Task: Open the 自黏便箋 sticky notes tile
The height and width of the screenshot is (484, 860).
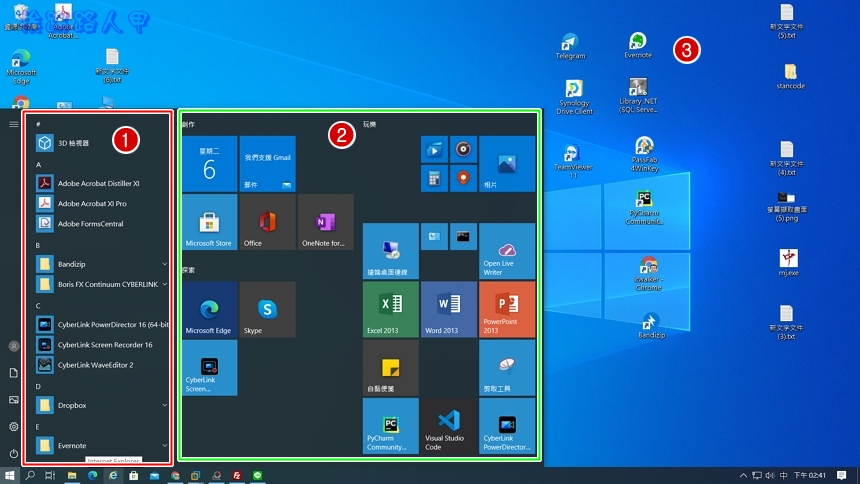Action: click(x=391, y=368)
